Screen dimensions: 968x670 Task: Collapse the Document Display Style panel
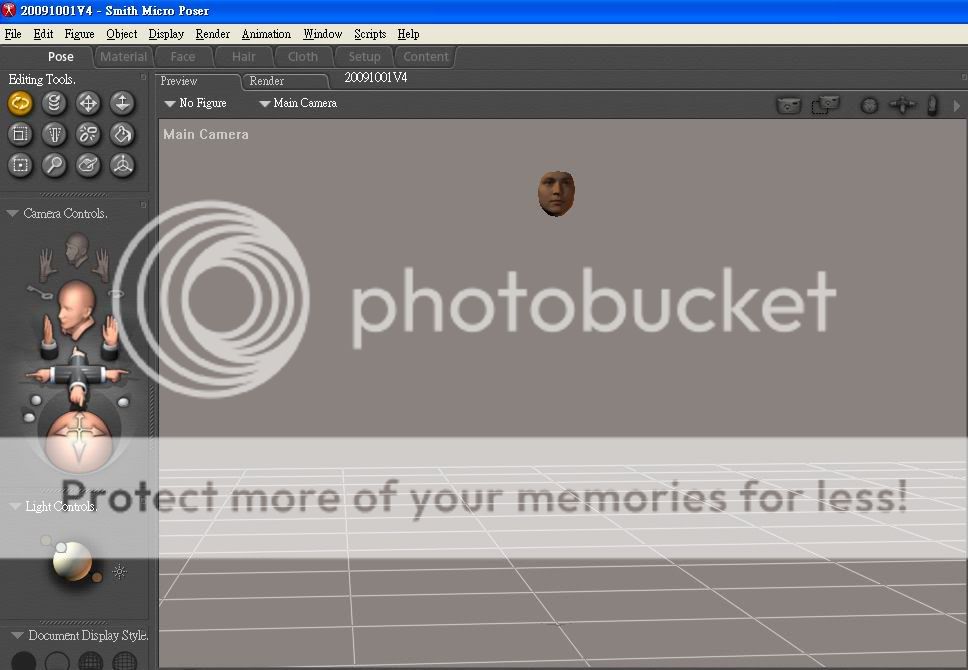[x=16, y=636]
